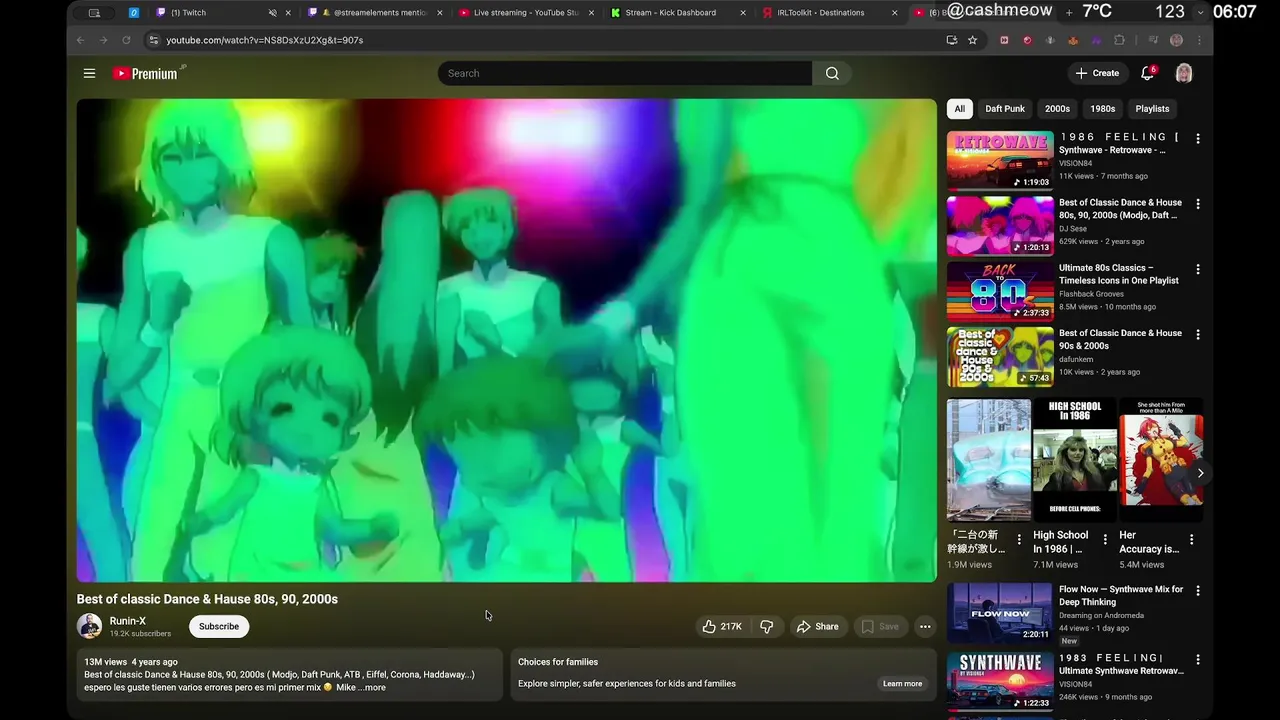Switch to IRLToolkit Destinations tab
The width and height of the screenshot is (1280, 720).
828,13
